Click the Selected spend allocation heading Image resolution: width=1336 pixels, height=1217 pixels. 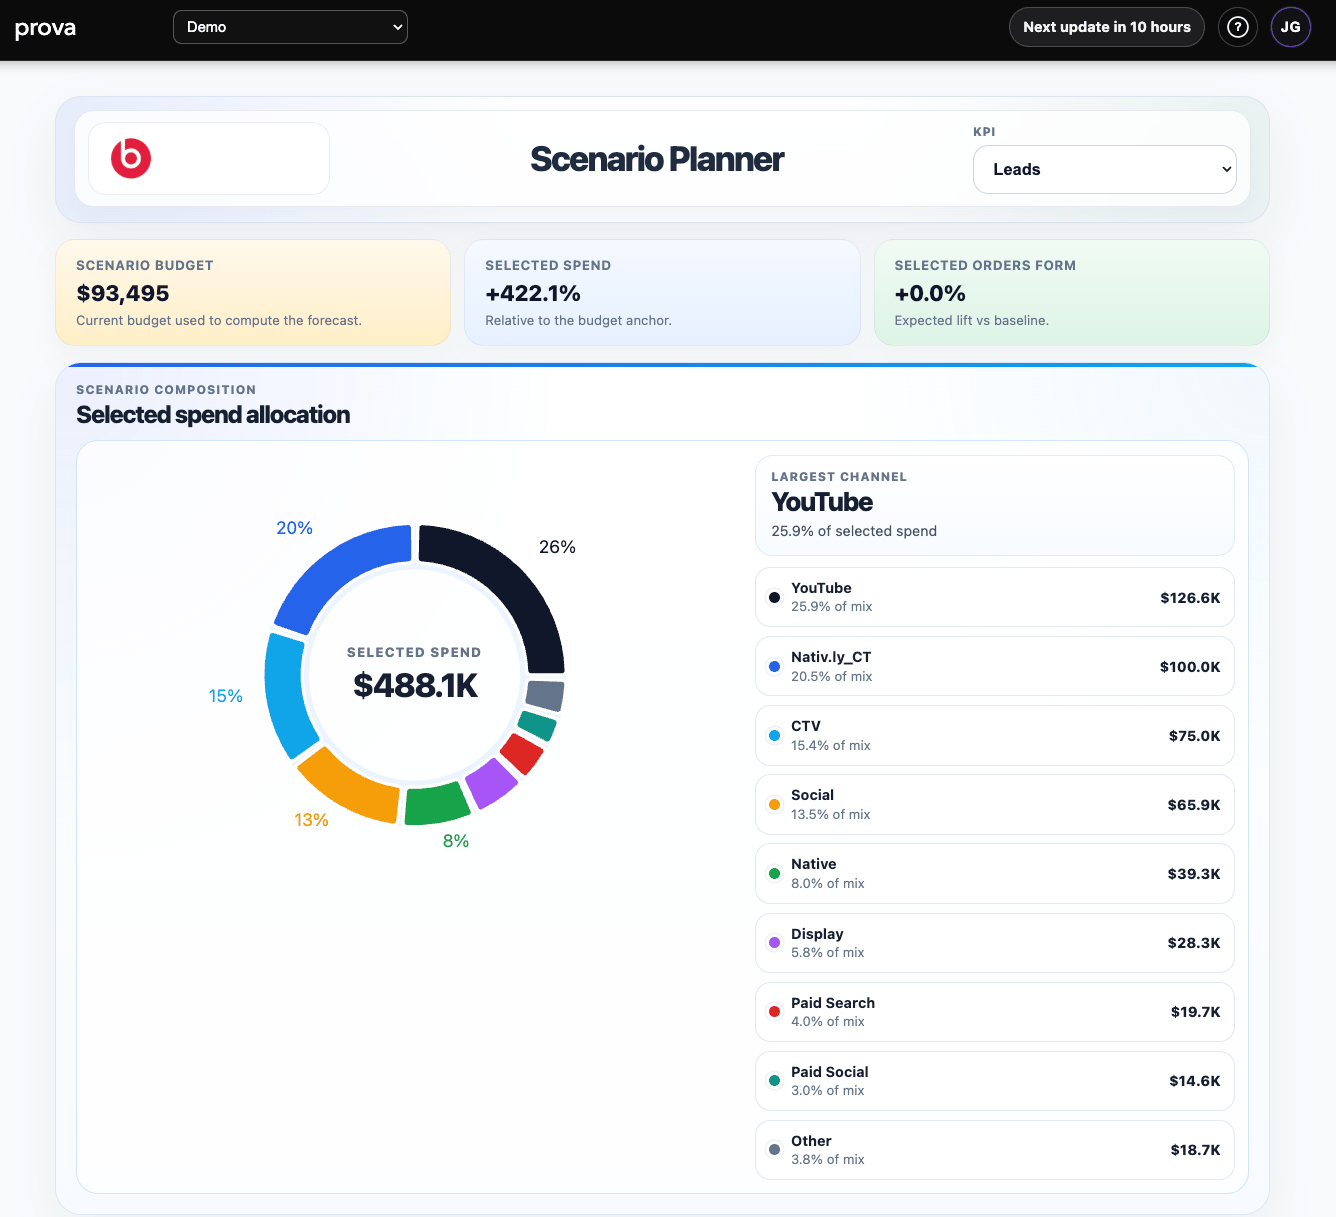click(x=213, y=415)
